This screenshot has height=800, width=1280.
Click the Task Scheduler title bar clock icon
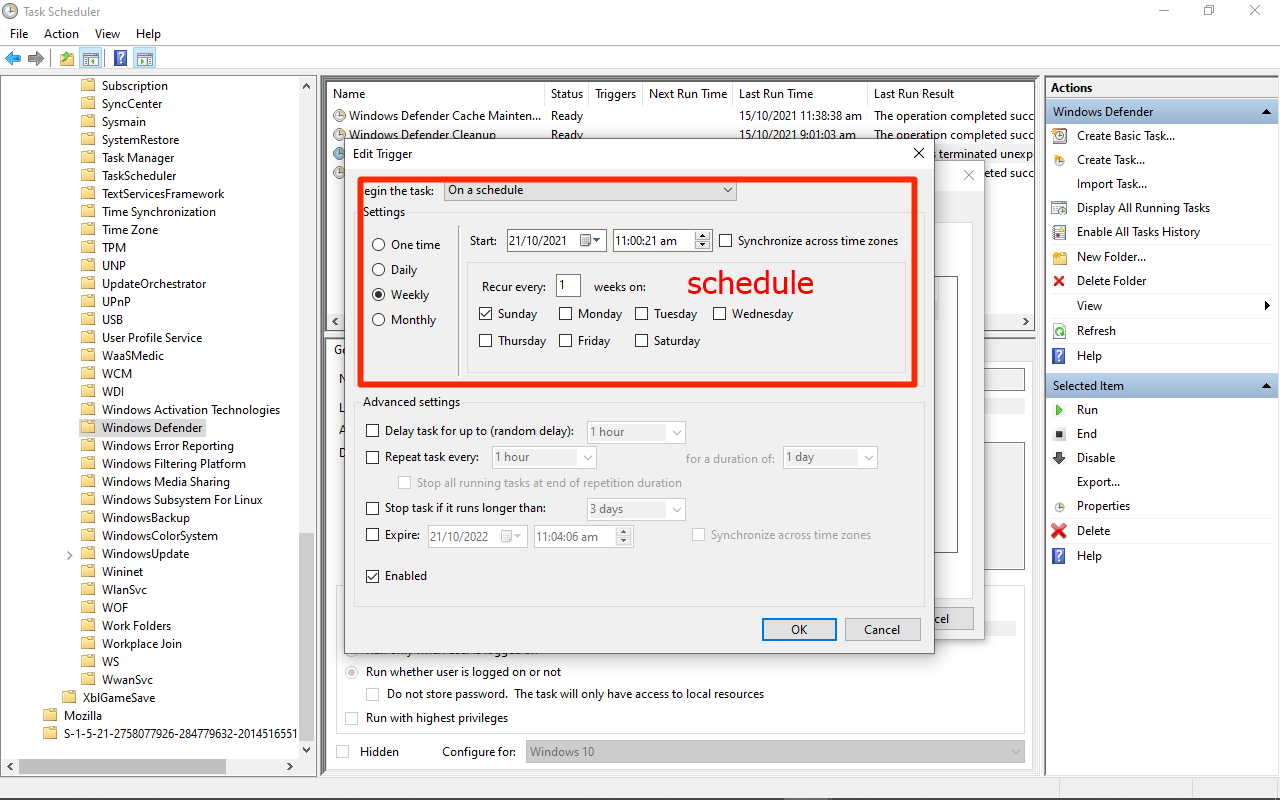(9, 11)
